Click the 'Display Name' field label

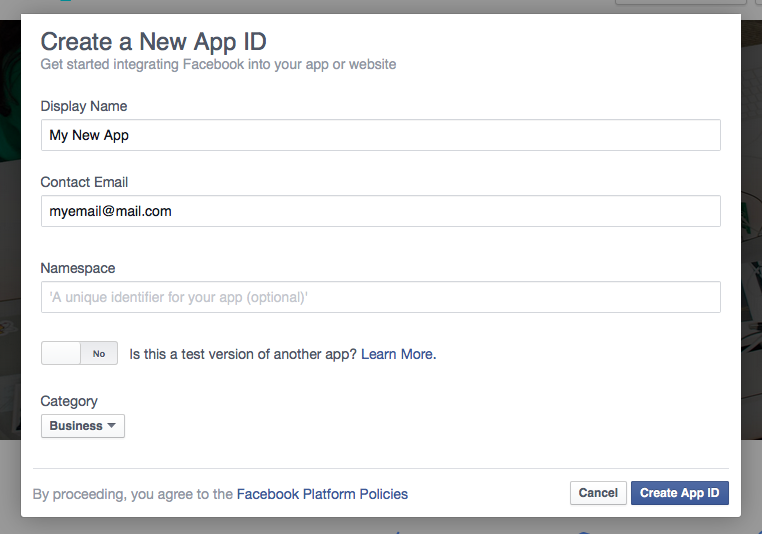coord(84,106)
